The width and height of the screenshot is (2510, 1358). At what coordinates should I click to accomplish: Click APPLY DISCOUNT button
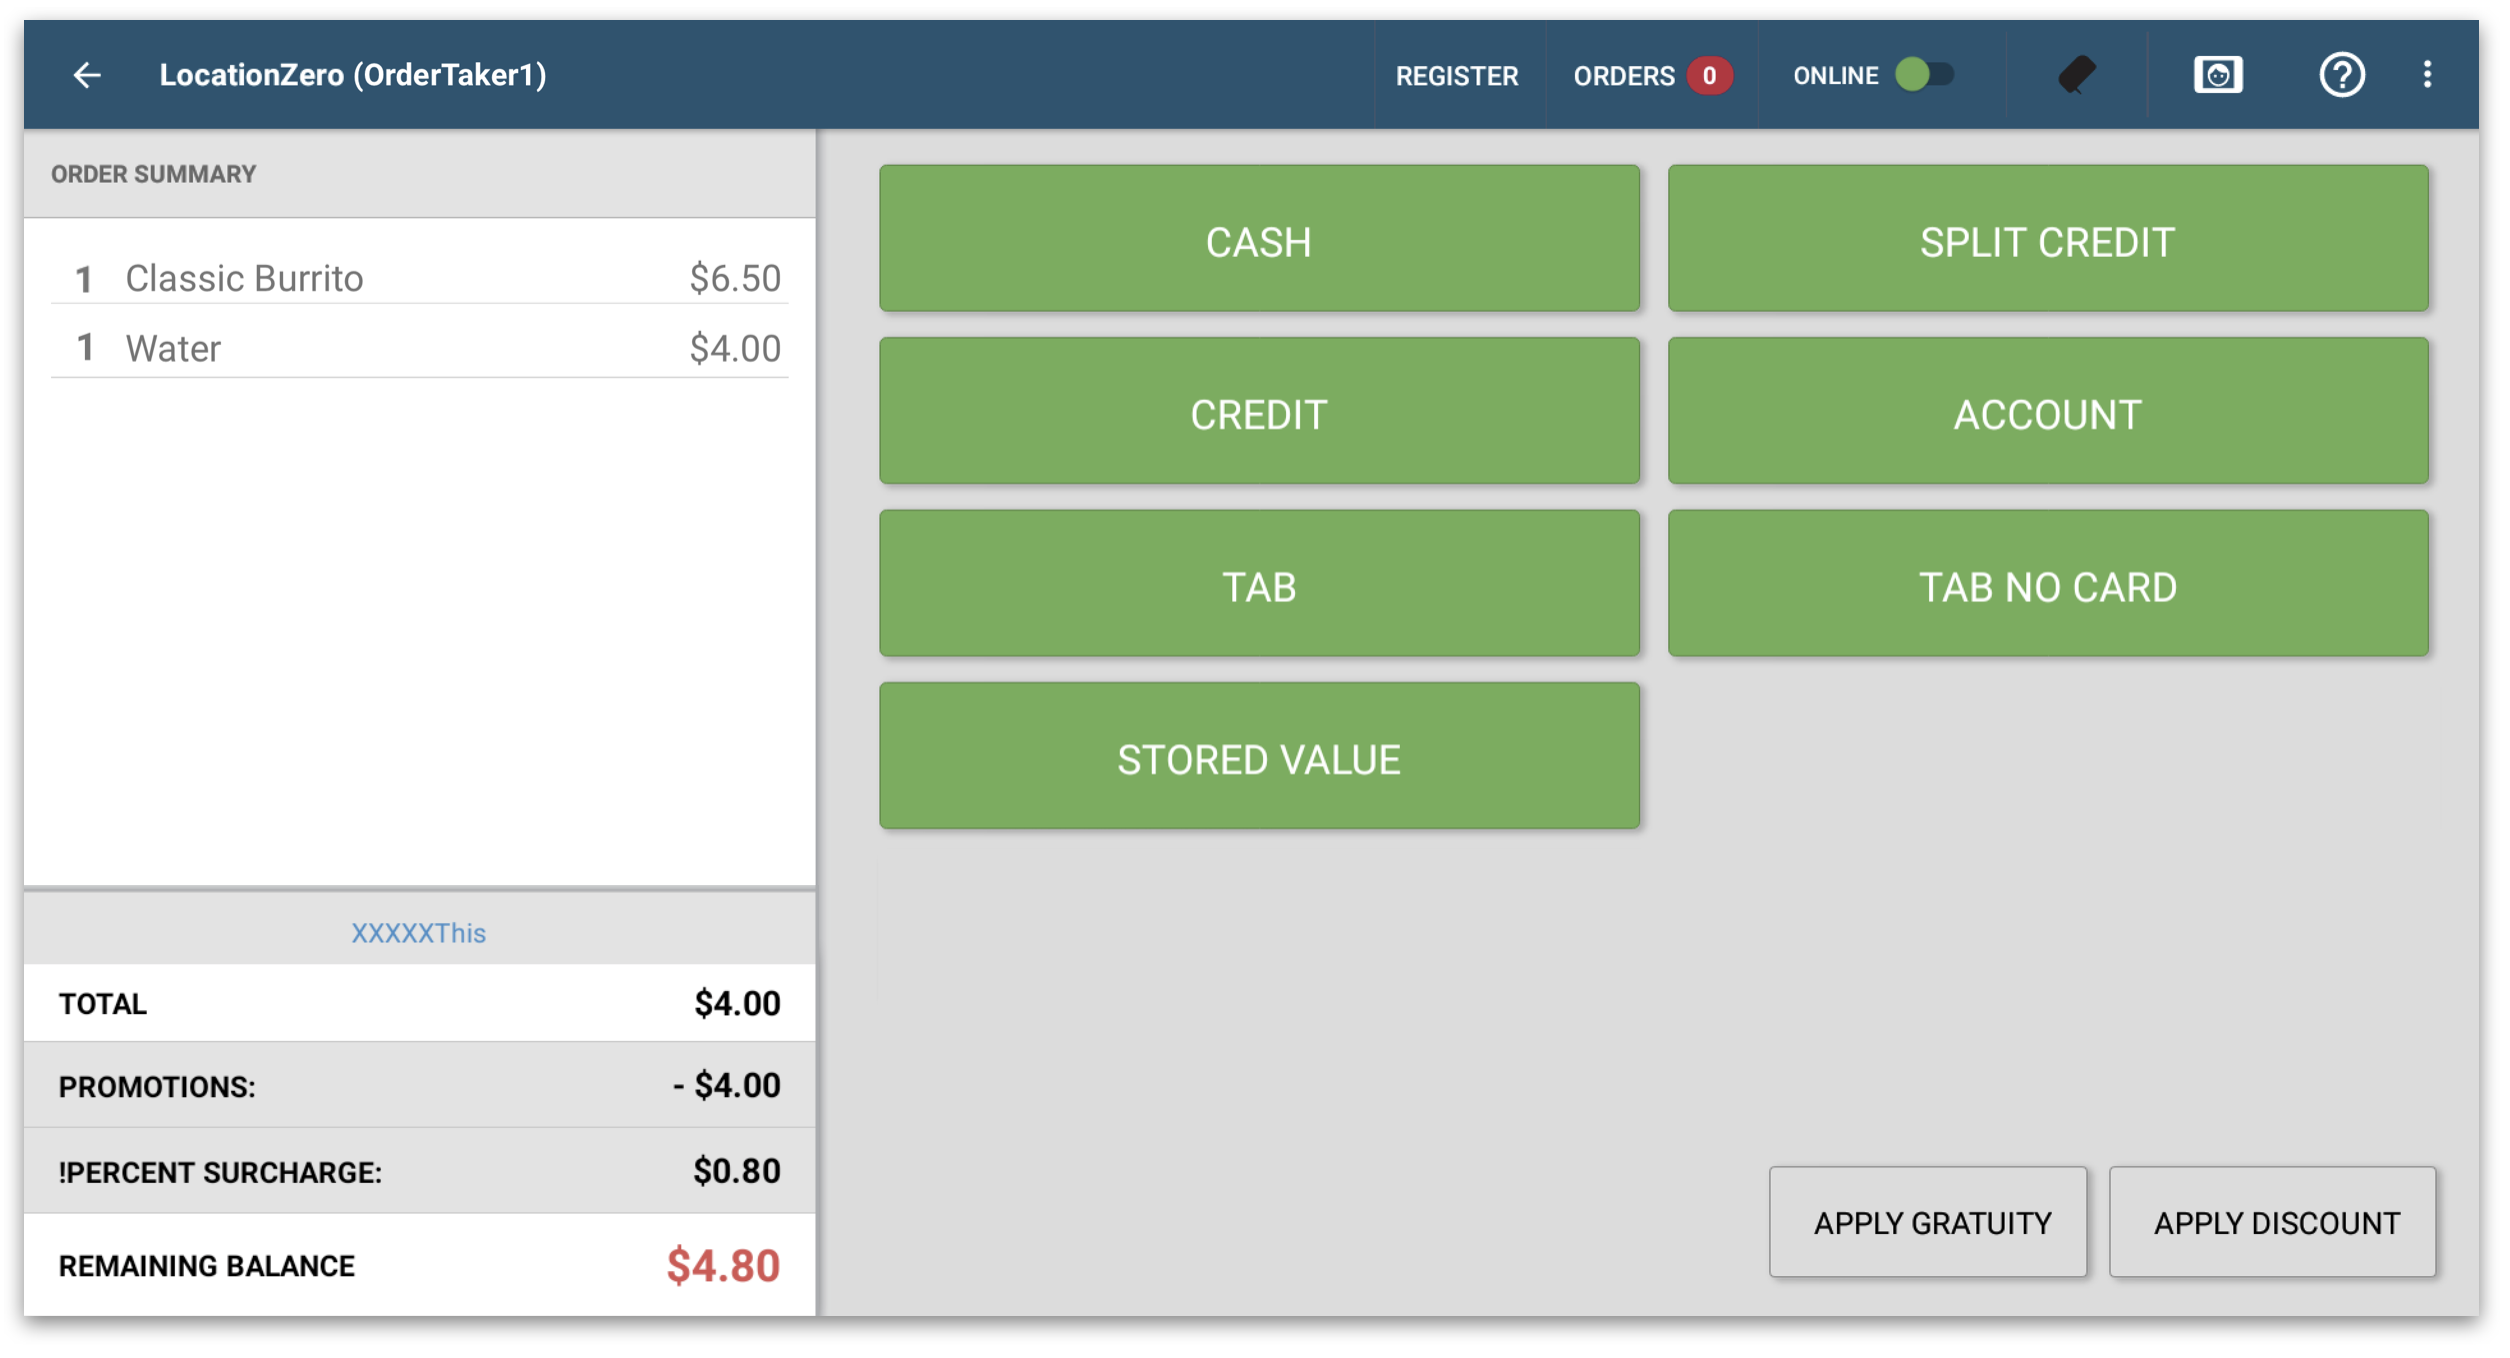[x=2272, y=1223]
